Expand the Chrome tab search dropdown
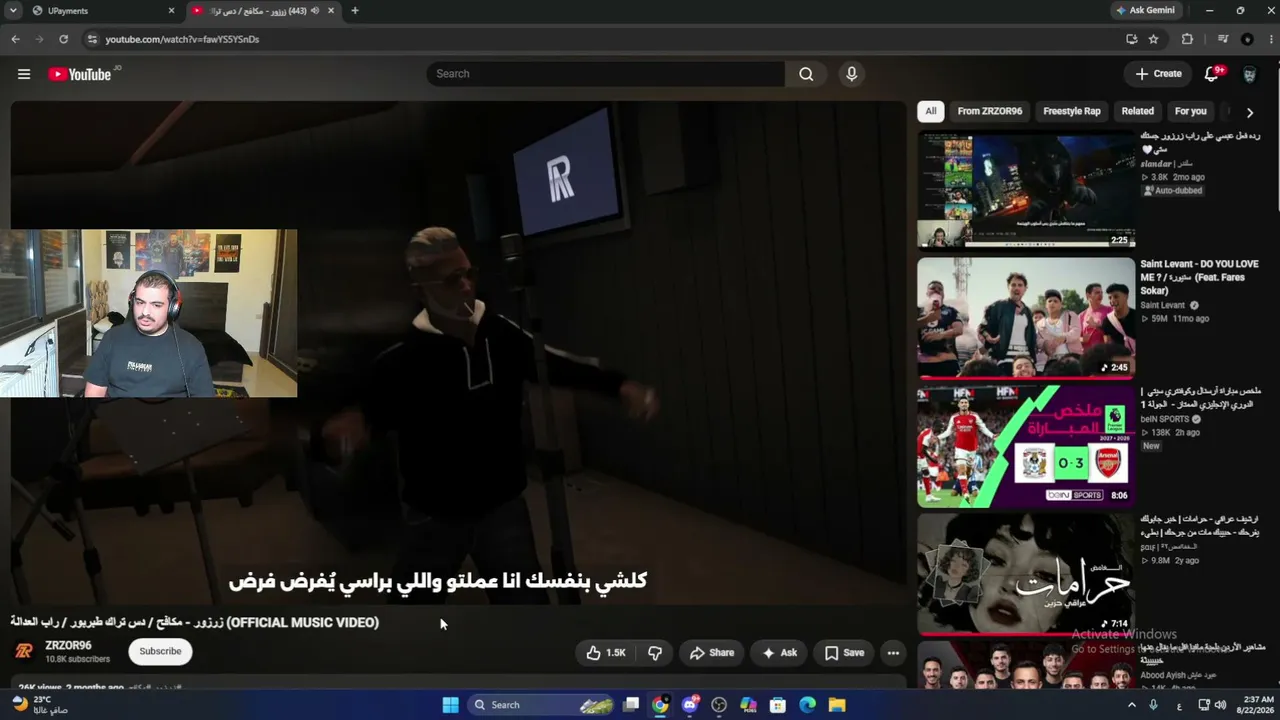The height and width of the screenshot is (720, 1280). tap(13, 11)
